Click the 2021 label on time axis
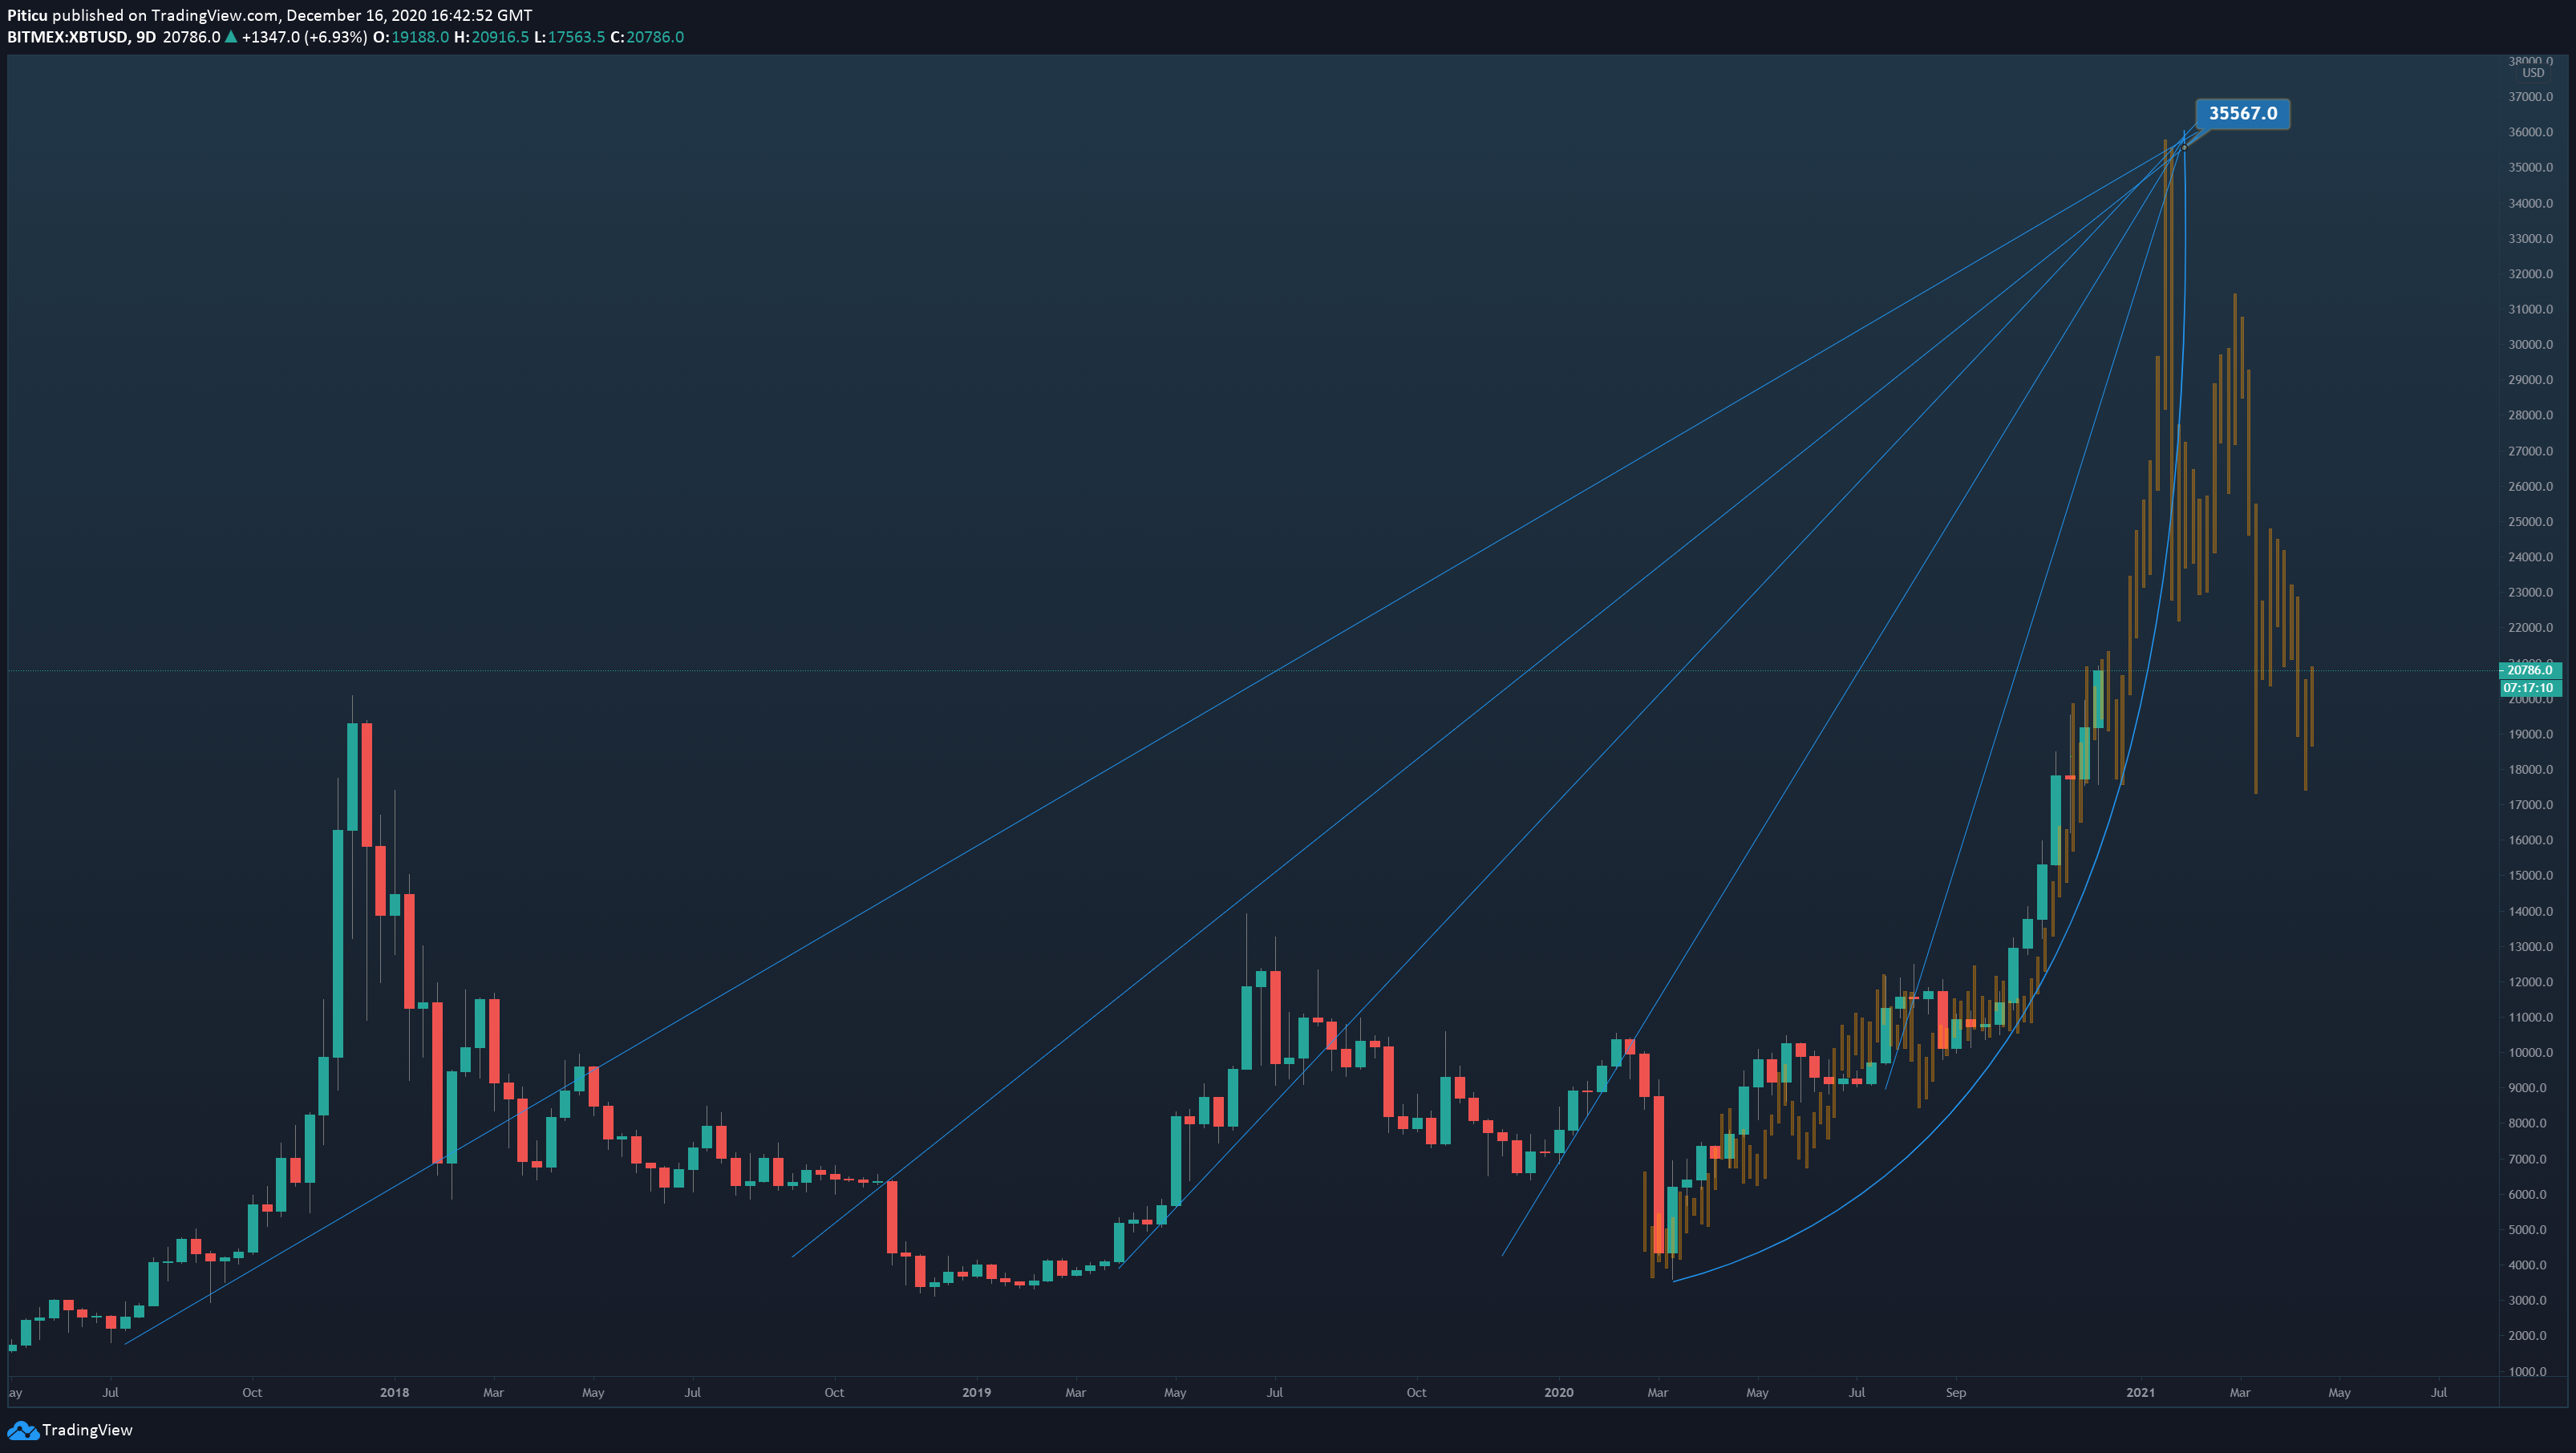Screen dimensions: 2576x1453 click(2140, 1392)
